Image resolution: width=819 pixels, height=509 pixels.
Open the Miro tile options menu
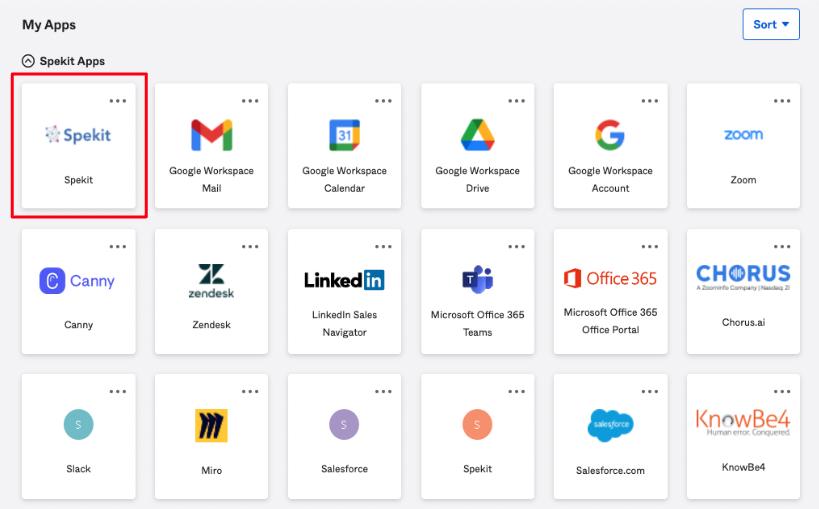[x=250, y=391]
